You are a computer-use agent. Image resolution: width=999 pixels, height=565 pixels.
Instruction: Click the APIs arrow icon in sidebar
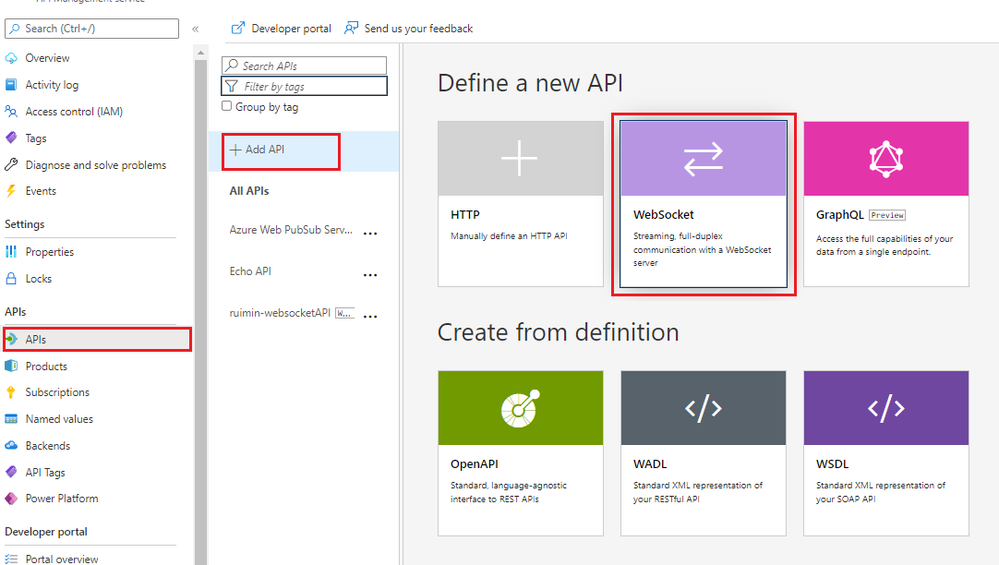coord(11,340)
